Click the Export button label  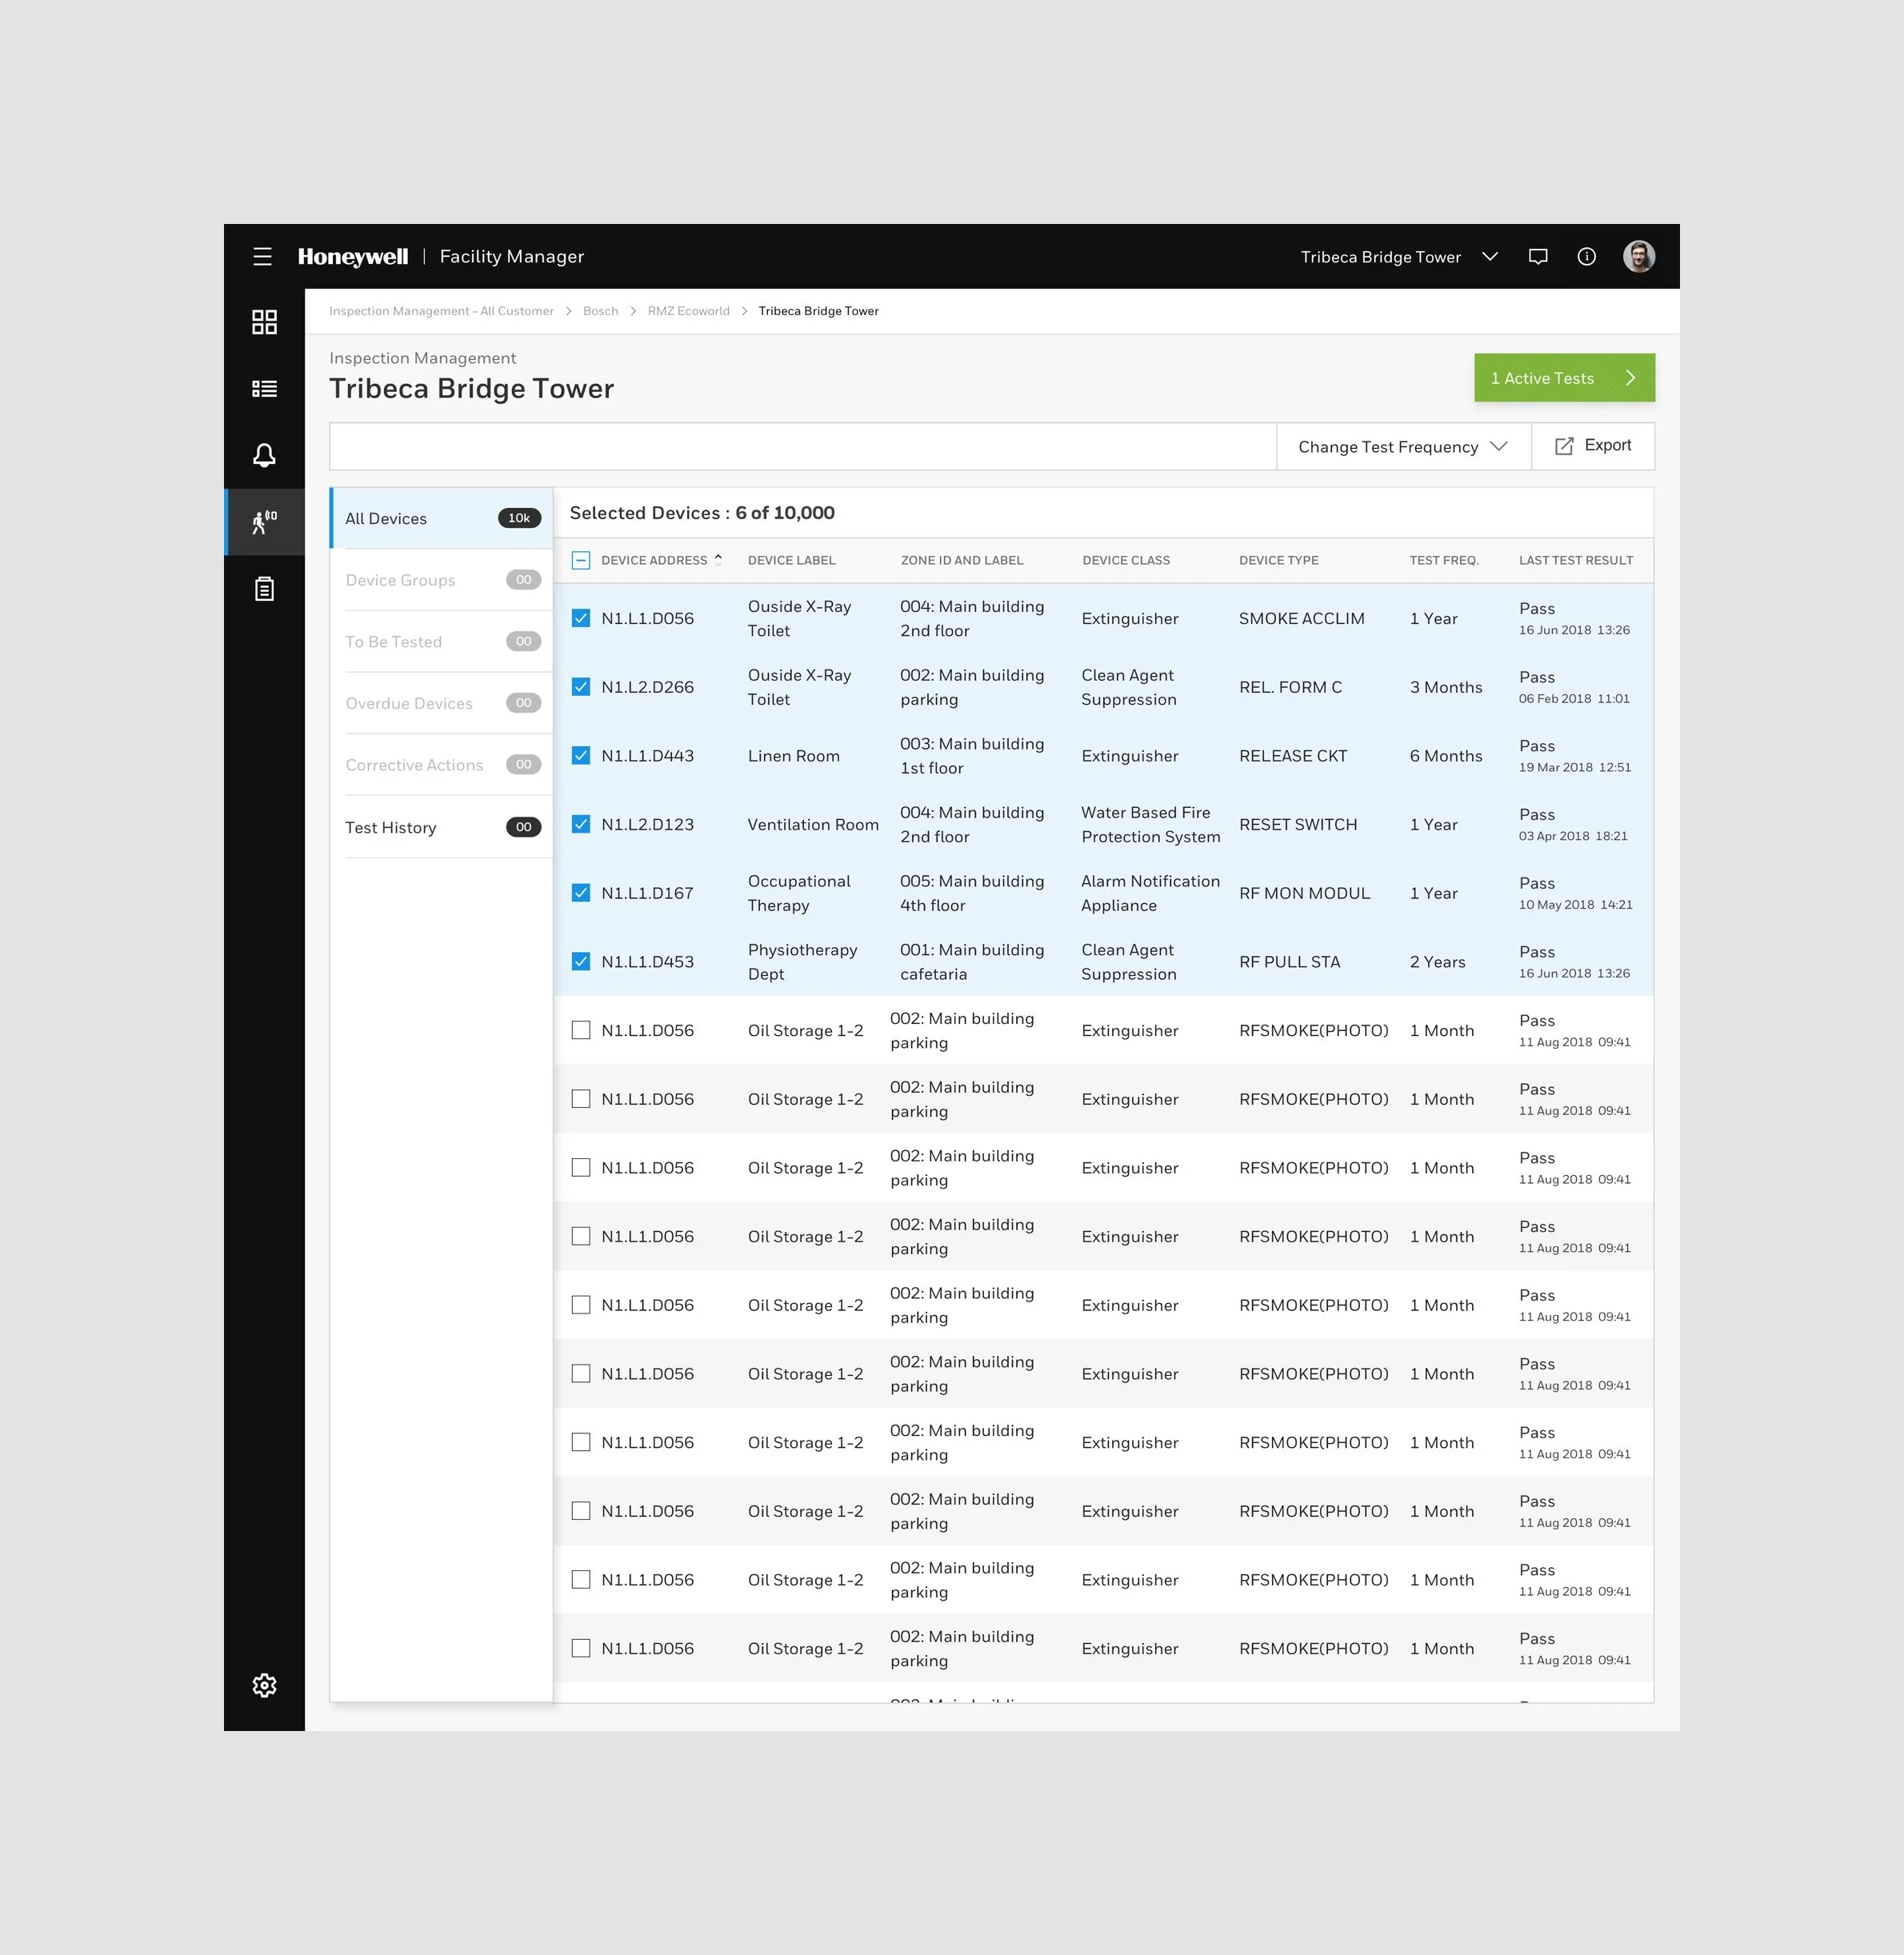pos(1607,446)
